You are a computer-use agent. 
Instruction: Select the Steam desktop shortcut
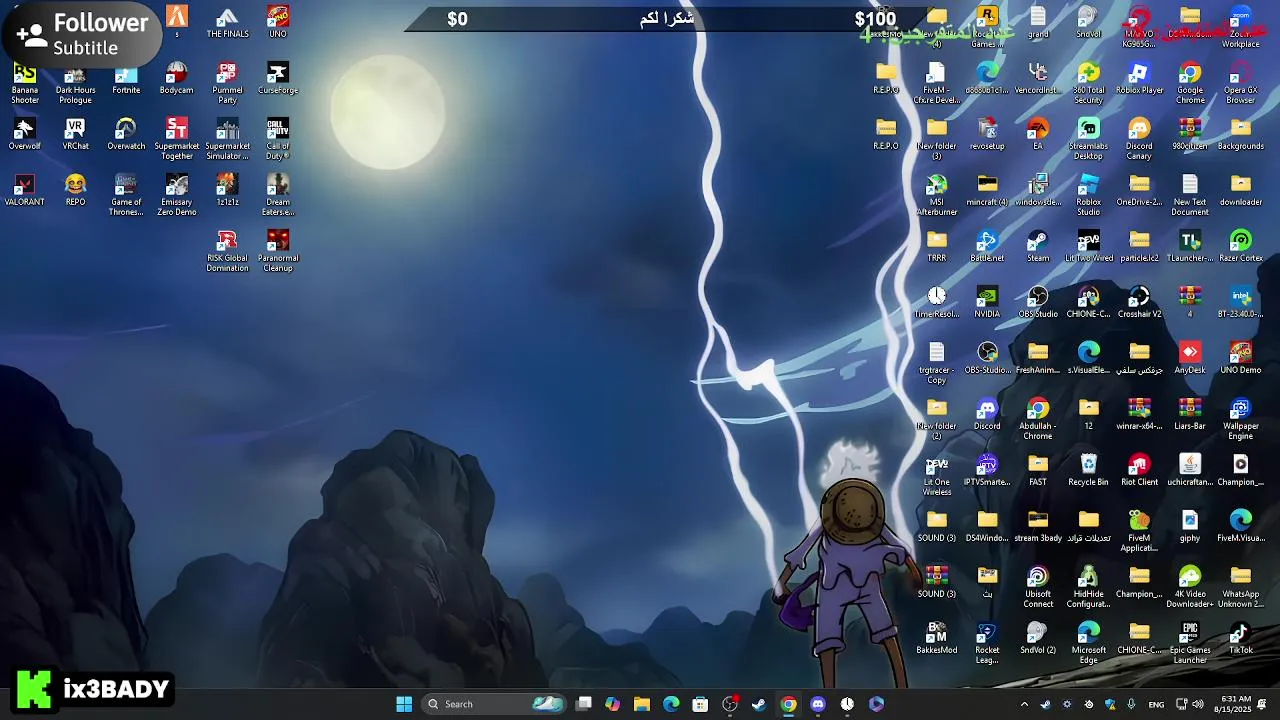1038,247
